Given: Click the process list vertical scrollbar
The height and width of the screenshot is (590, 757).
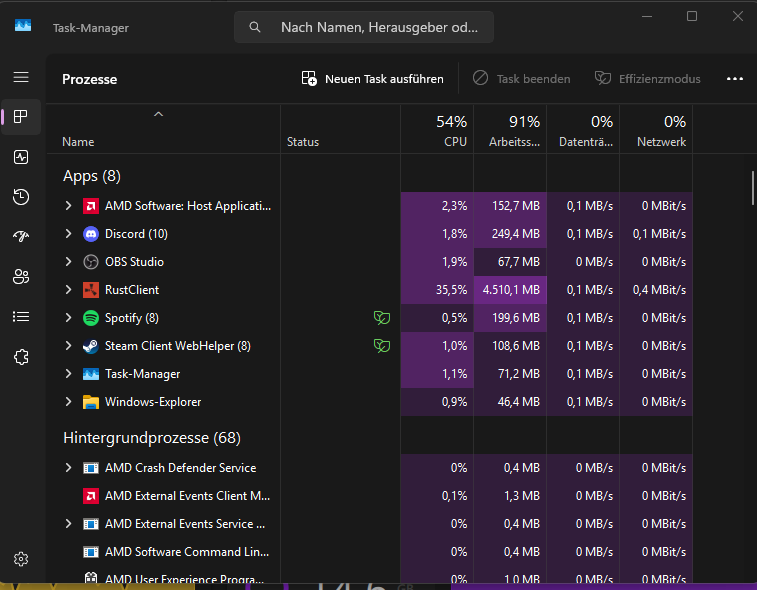Looking at the screenshot, I should coord(753,188).
